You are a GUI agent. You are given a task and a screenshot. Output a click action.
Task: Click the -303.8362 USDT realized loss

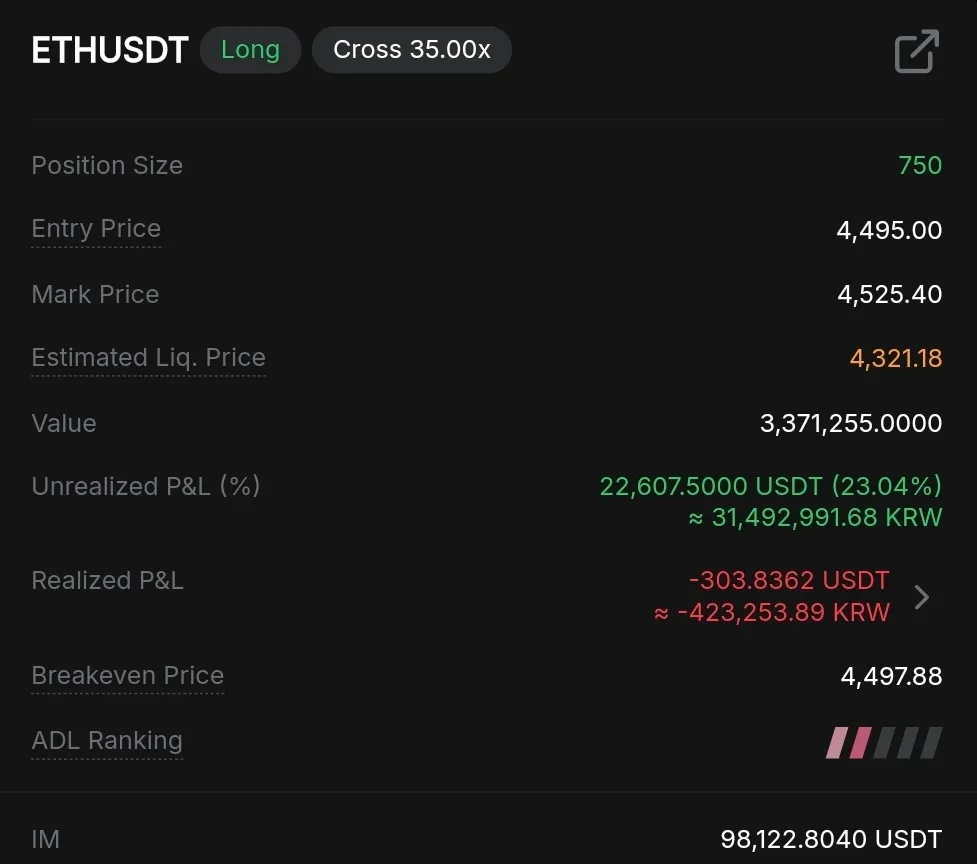point(788,581)
